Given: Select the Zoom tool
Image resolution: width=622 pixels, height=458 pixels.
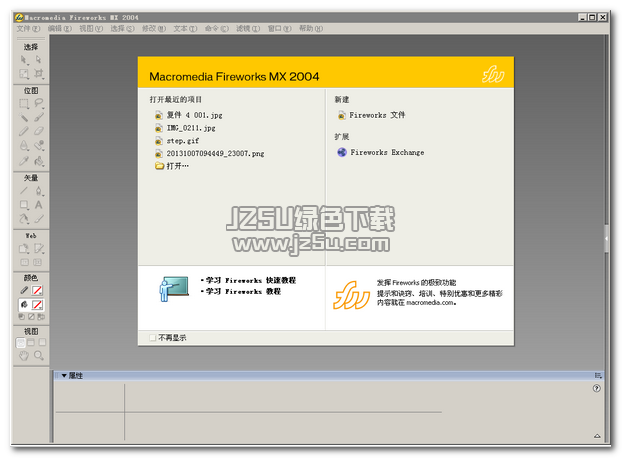Looking at the screenshot, I should point(38,356).
